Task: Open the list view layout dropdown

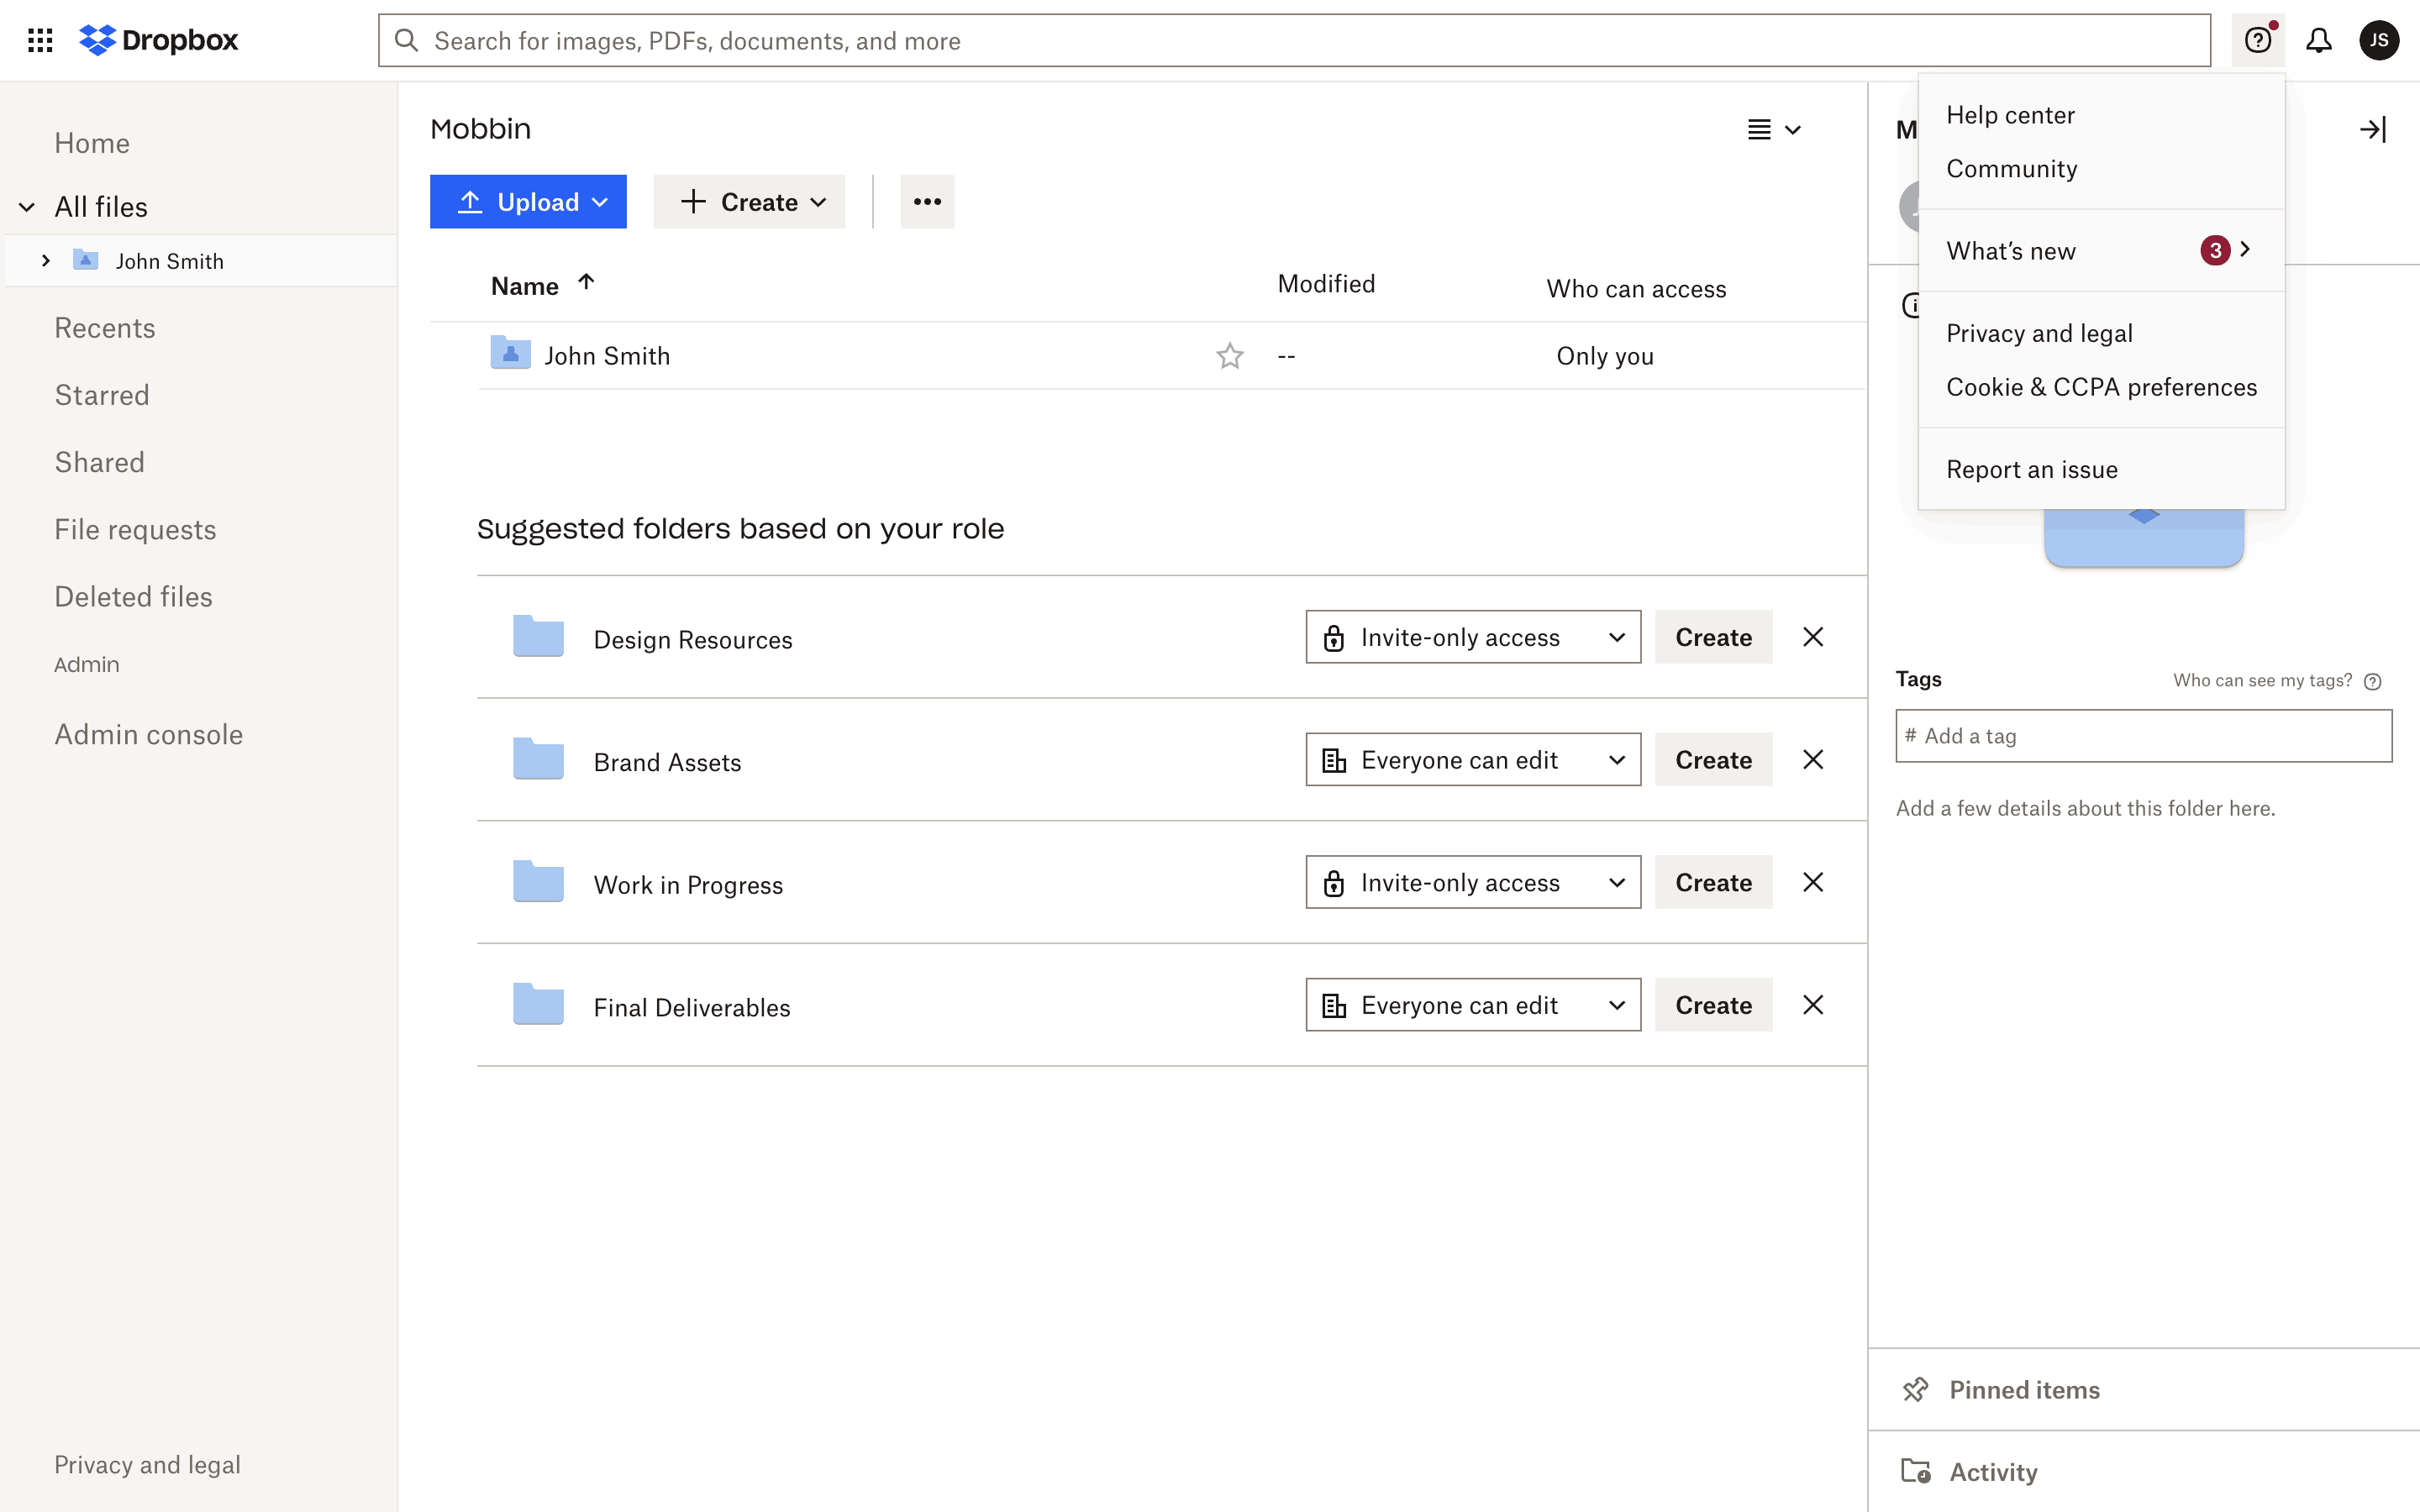Action: [1773, 130]
